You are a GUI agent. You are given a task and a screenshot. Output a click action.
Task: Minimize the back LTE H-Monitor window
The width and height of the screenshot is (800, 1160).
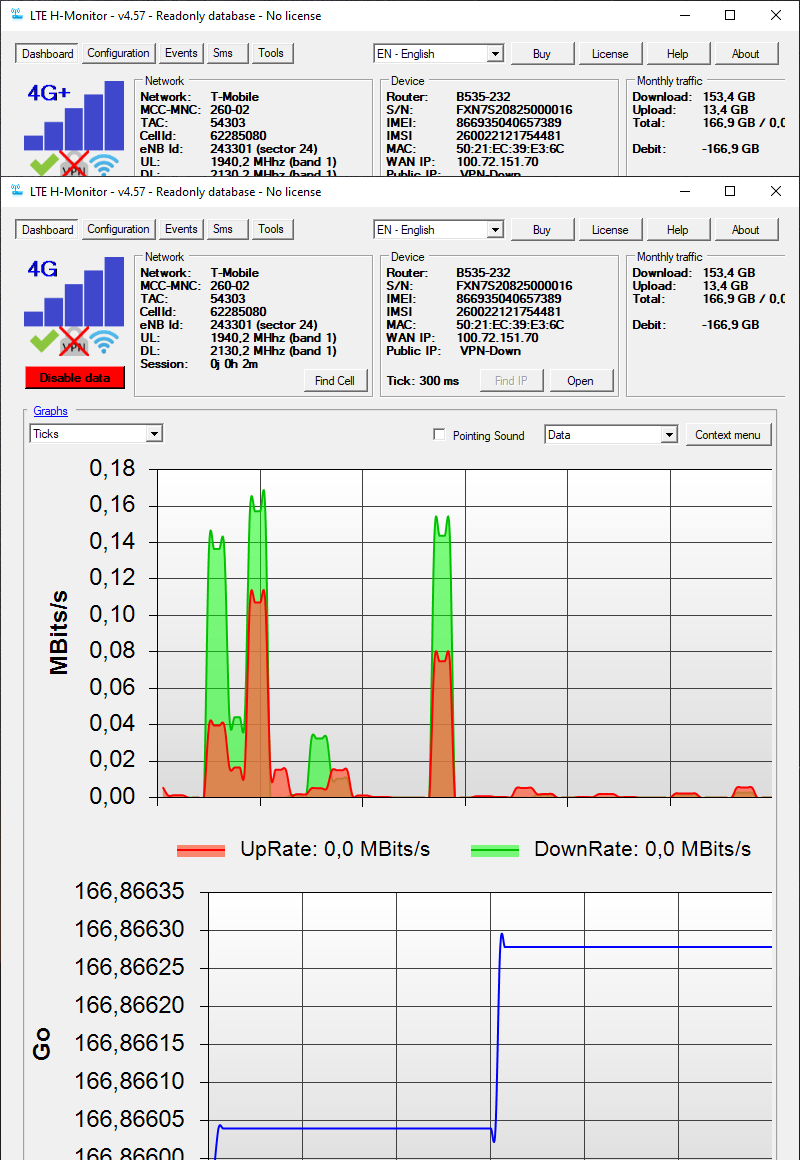[x=685, y=15]
